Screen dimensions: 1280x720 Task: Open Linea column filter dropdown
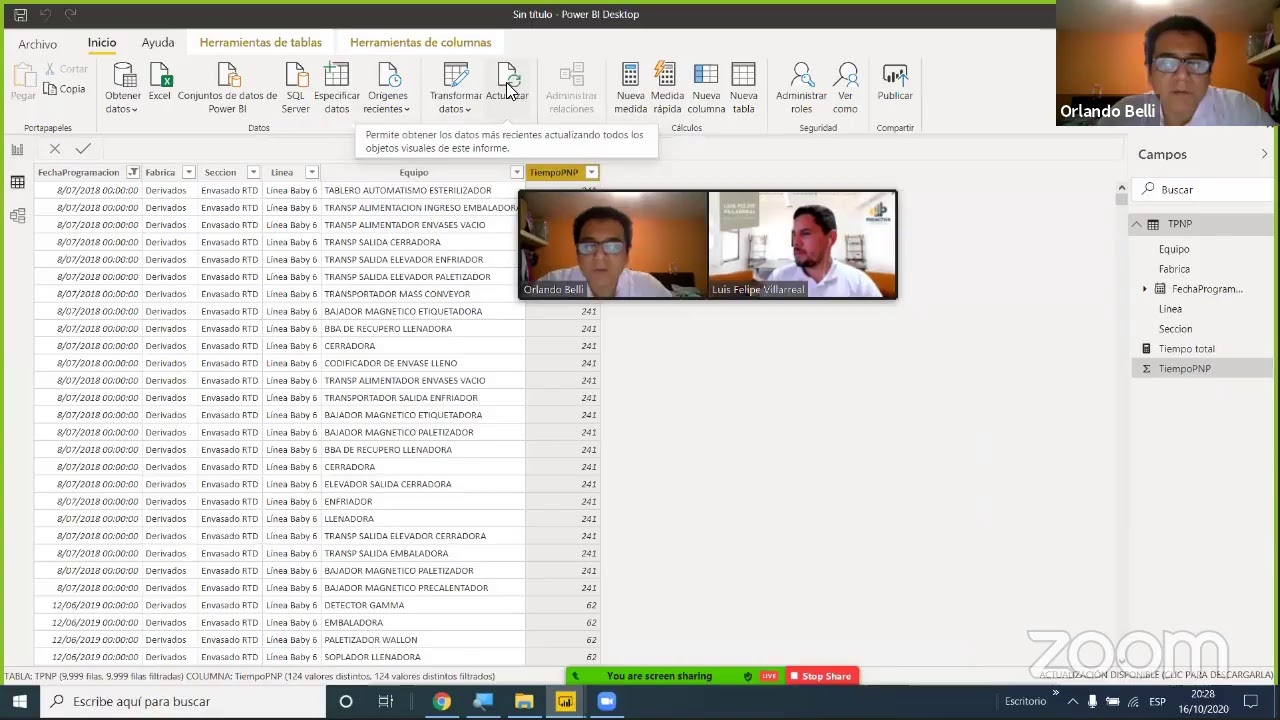click(311, 172)
